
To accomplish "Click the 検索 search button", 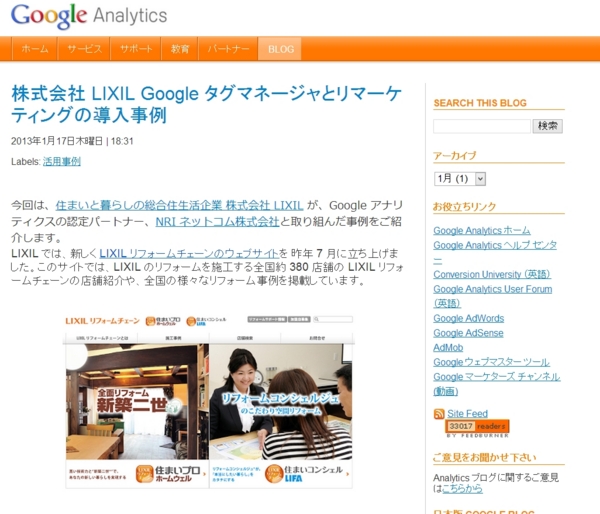I will [548, 126].
